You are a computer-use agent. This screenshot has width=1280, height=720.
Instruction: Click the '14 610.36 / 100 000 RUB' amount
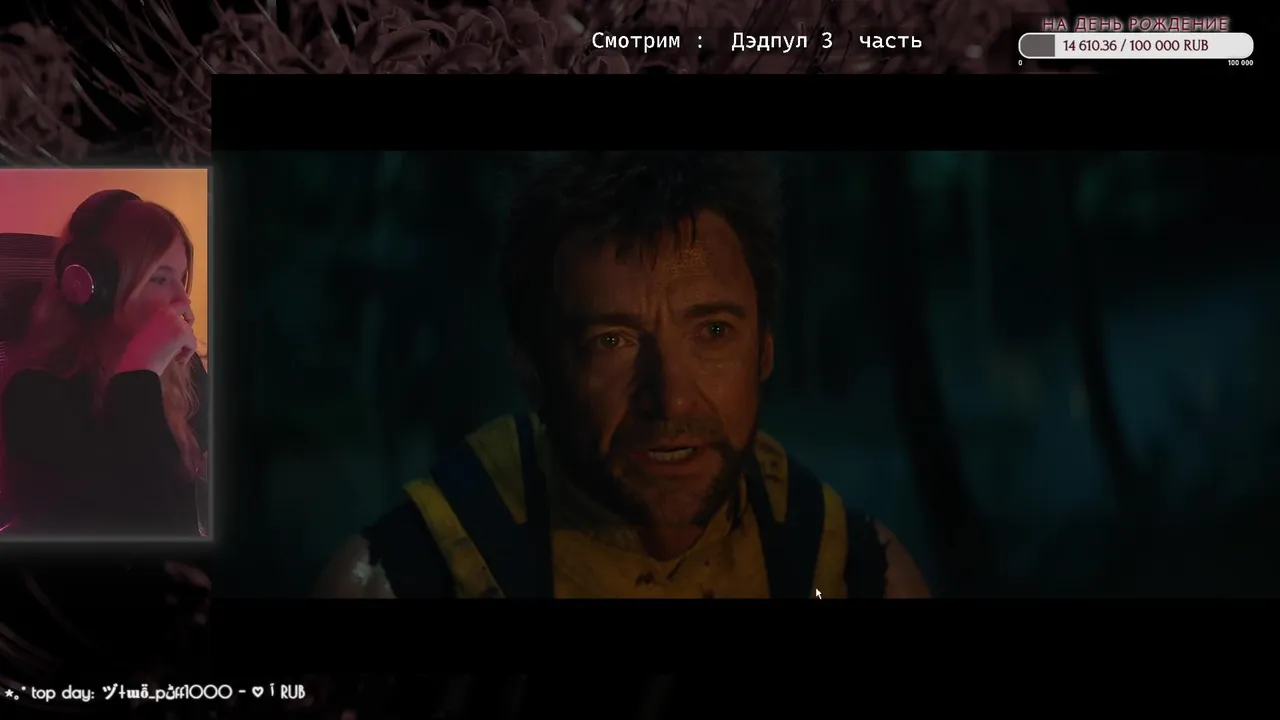tap(1135, 46)
